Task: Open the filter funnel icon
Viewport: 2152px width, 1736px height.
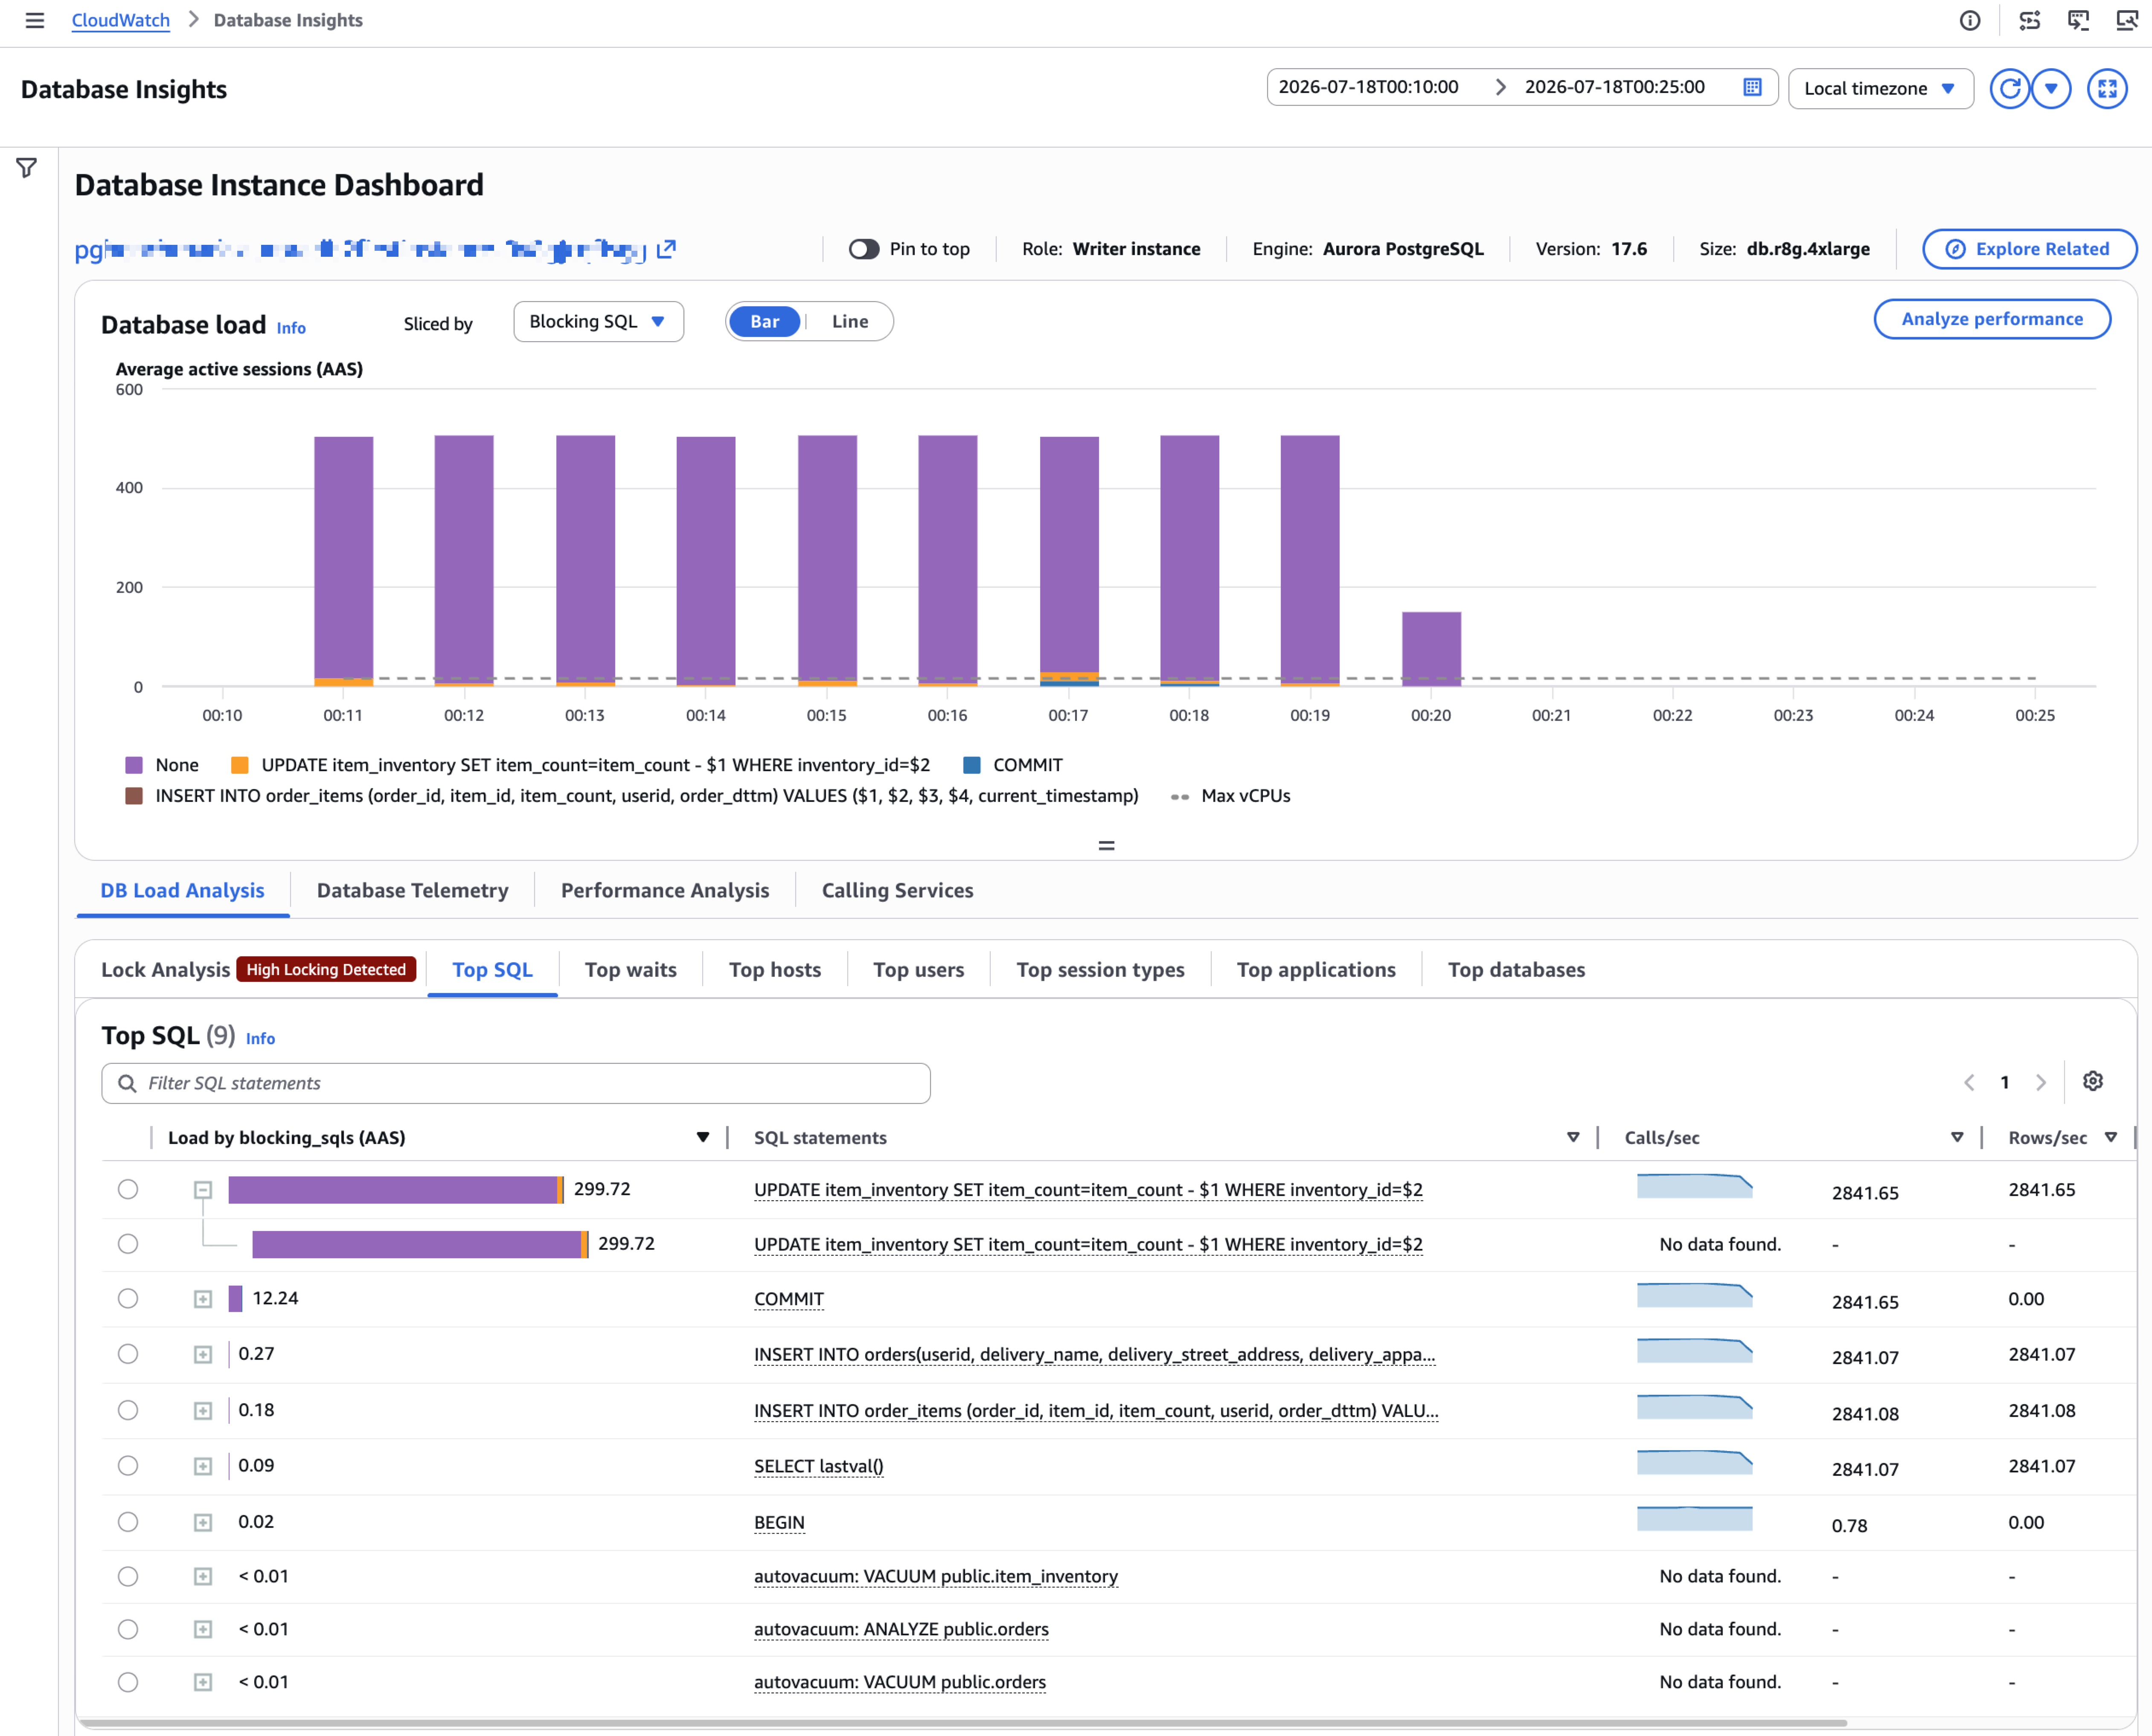Action: tap(27, 167)
